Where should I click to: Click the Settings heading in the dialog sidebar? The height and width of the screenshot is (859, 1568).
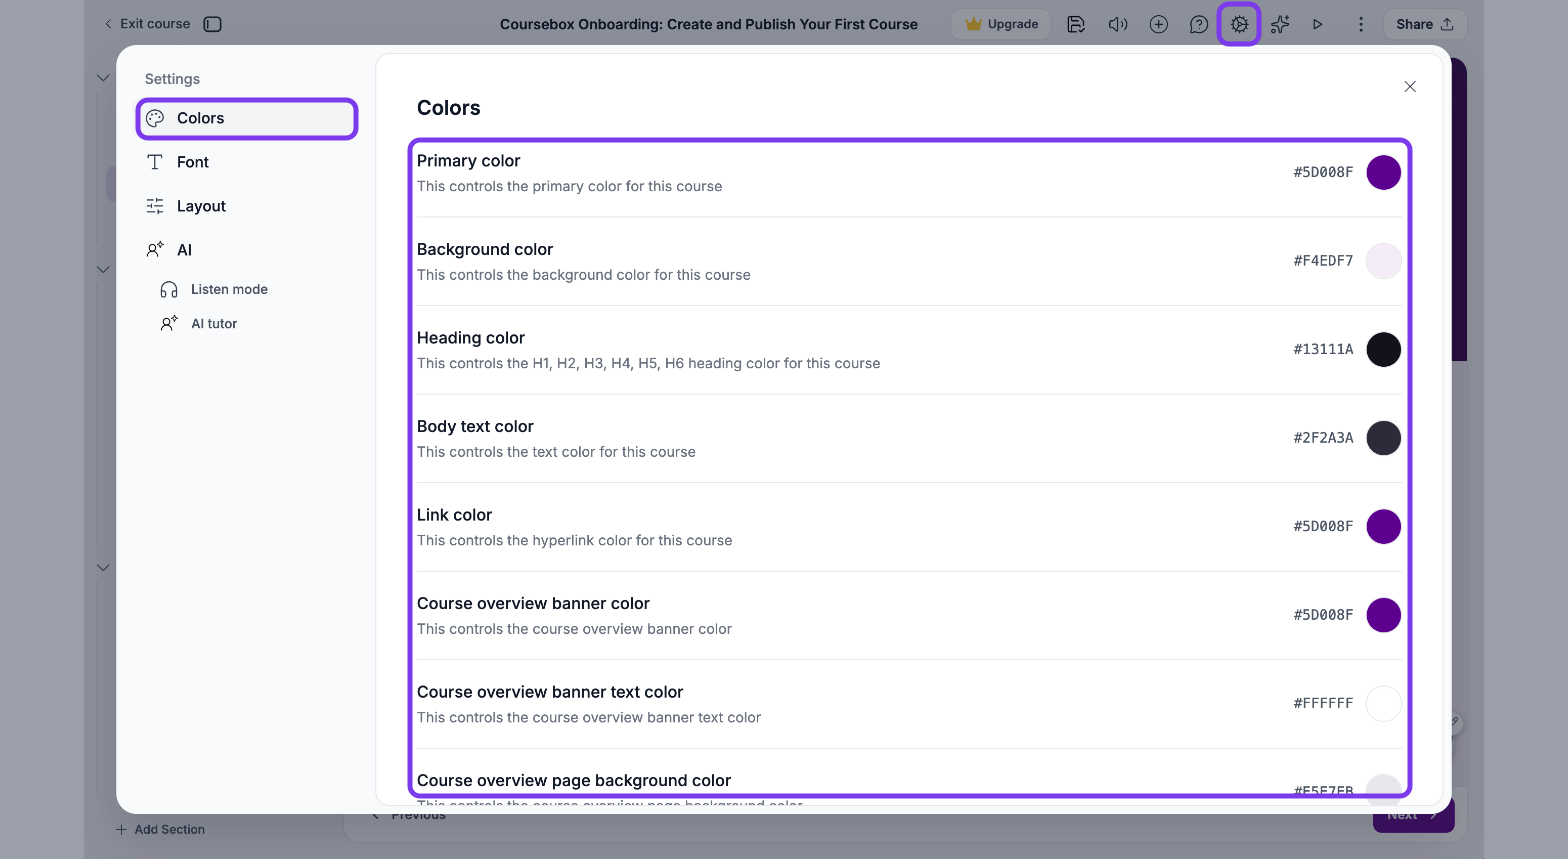172,79
